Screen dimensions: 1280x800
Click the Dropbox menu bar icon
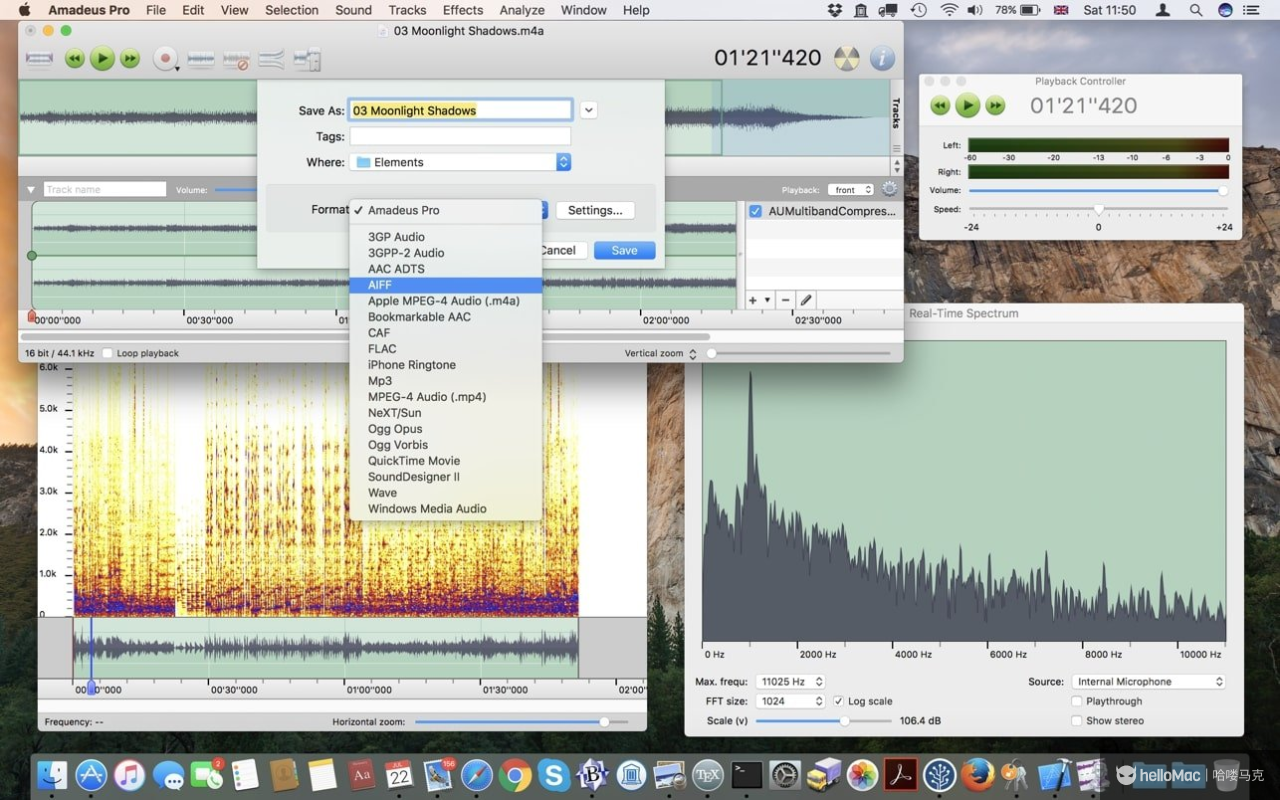[x=835, y=10]
